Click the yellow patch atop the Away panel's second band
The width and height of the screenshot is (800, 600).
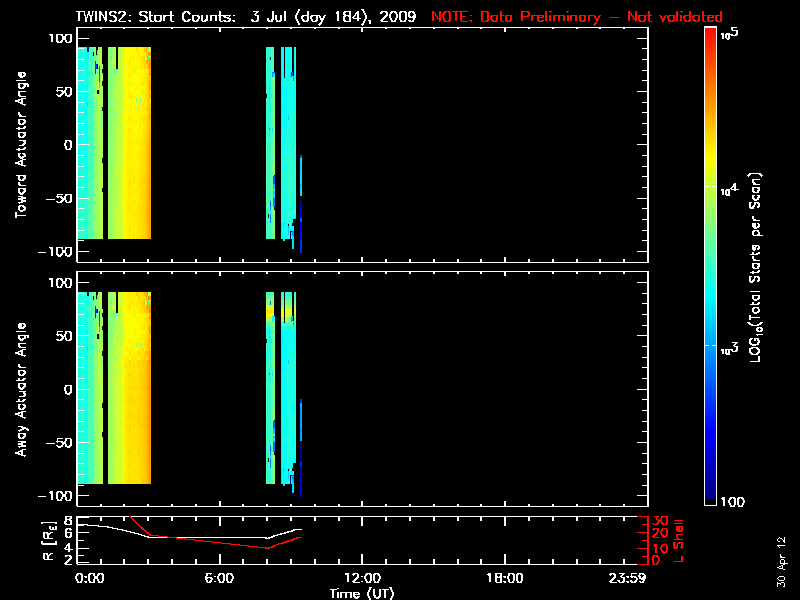(x=270, y=312)
